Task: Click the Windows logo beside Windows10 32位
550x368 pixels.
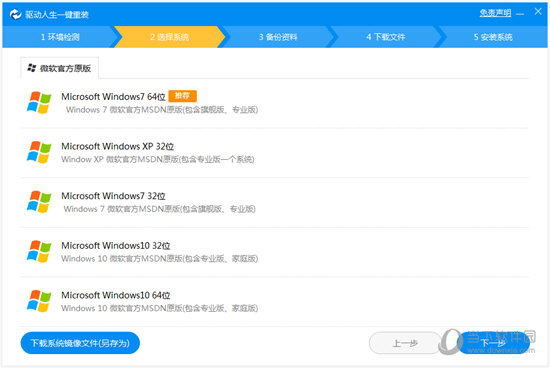Action: click(x=39, y=251)
